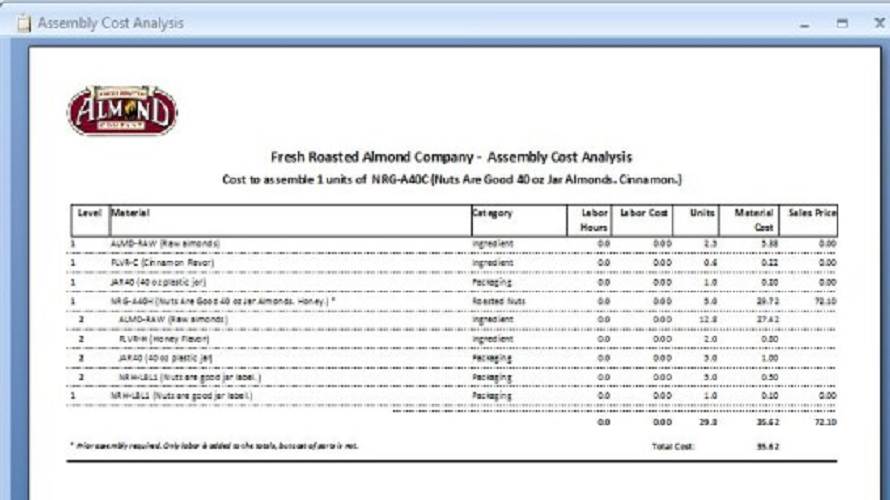This screenshot has height=500, width=890.
Task: Click the level 2 'JAR40 (40 oz plastic jar)' material
Action: (x=165, y=358)
